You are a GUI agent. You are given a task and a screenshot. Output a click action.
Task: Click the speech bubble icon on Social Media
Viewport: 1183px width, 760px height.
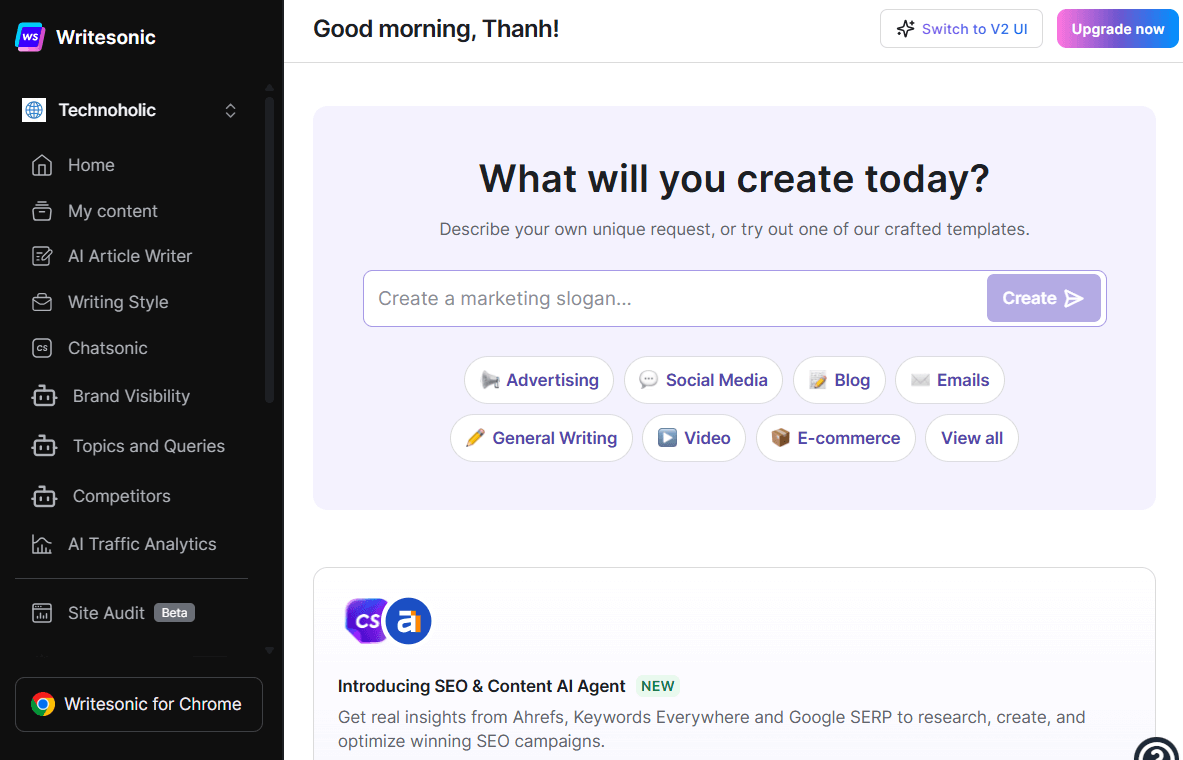click(649, 379)
